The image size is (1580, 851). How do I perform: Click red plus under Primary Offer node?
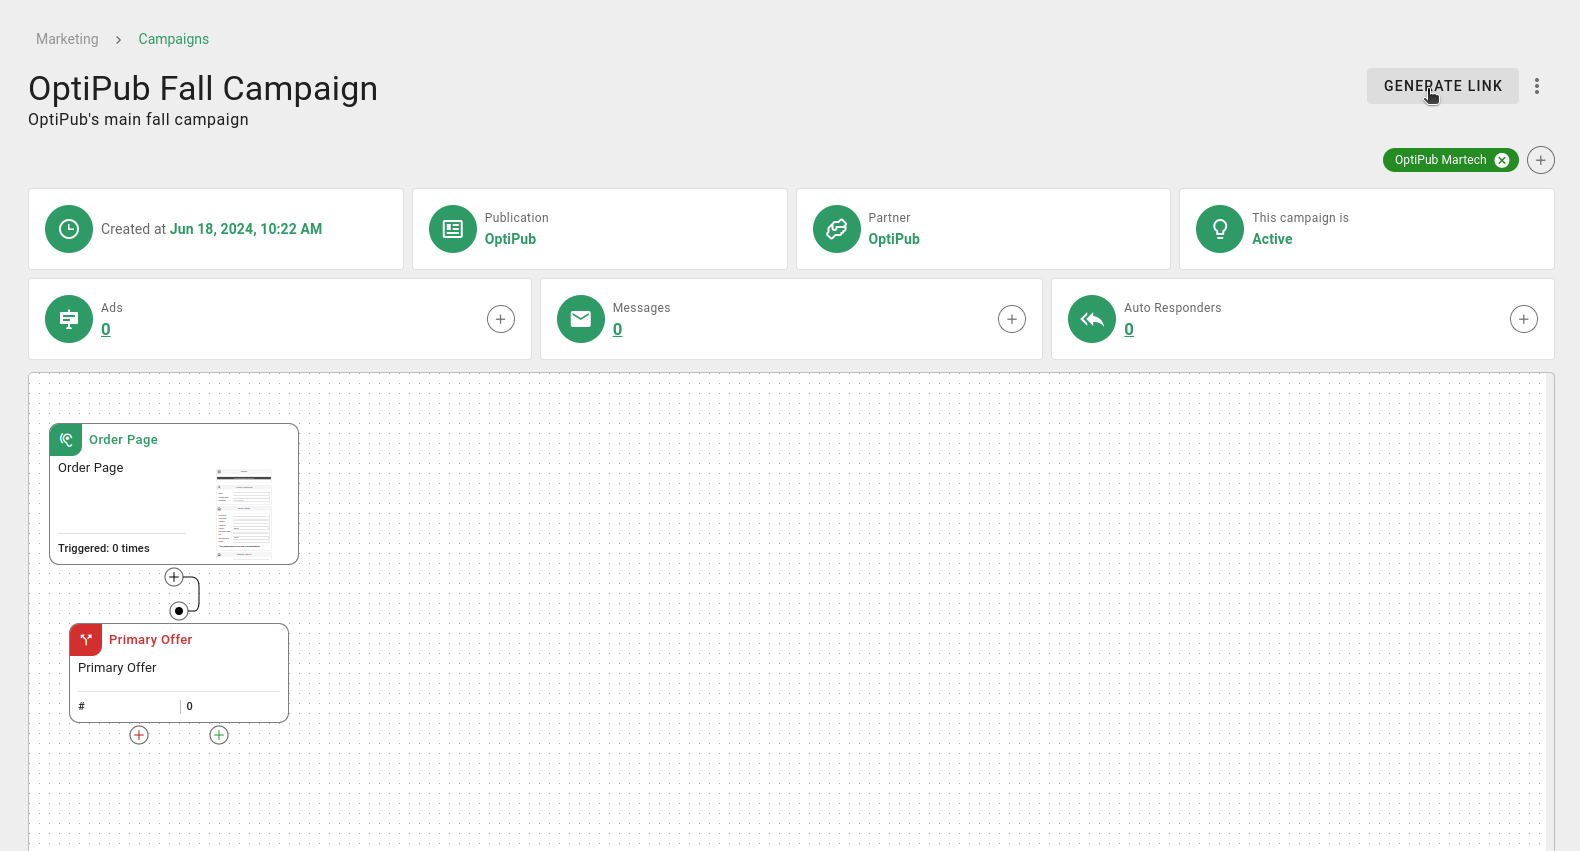139,735
